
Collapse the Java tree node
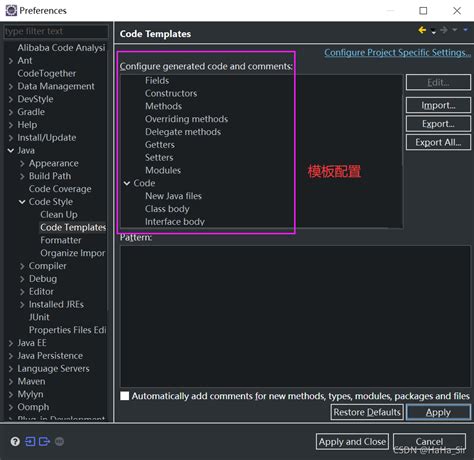[x=11, y=151]
